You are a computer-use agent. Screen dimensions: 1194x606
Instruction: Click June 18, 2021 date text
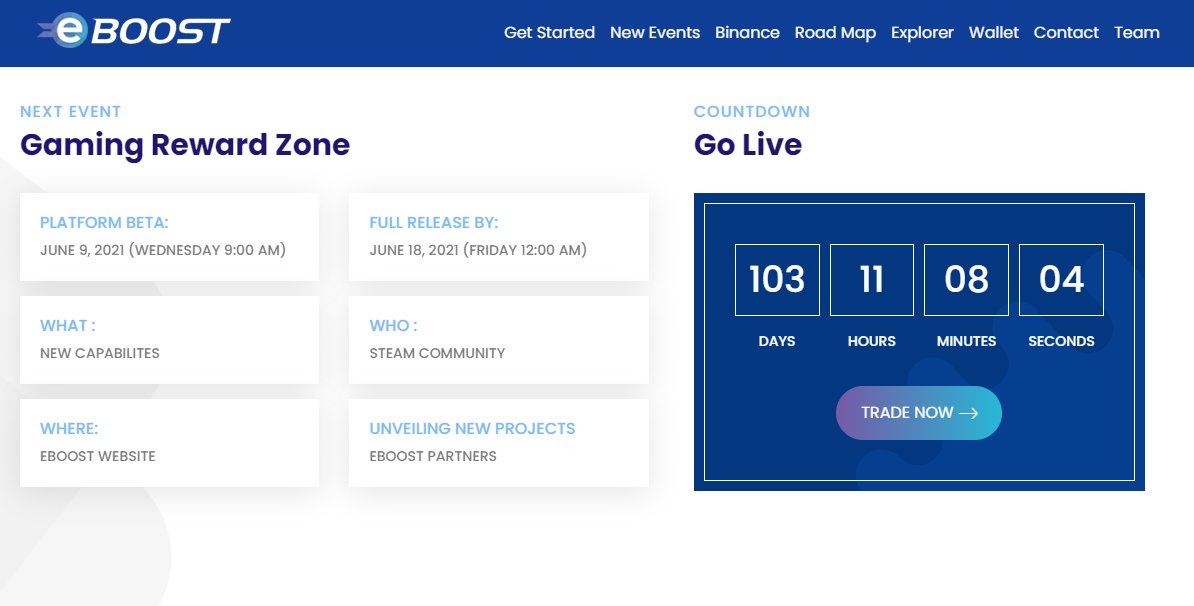coord(478,250)
